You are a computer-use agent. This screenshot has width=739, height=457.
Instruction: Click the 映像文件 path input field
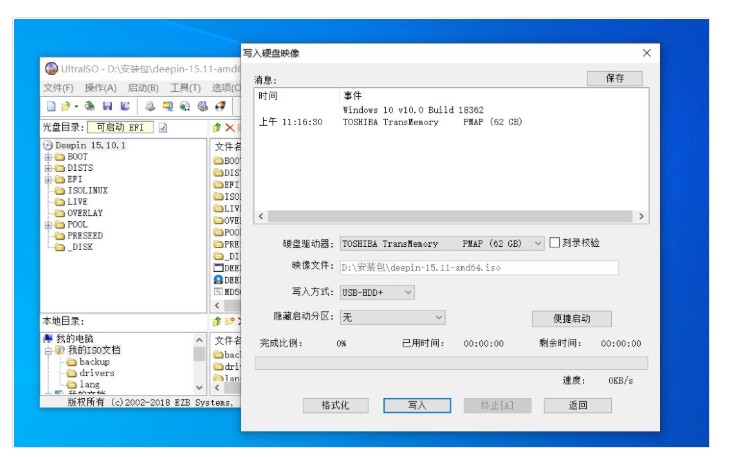tap(478, 268)
